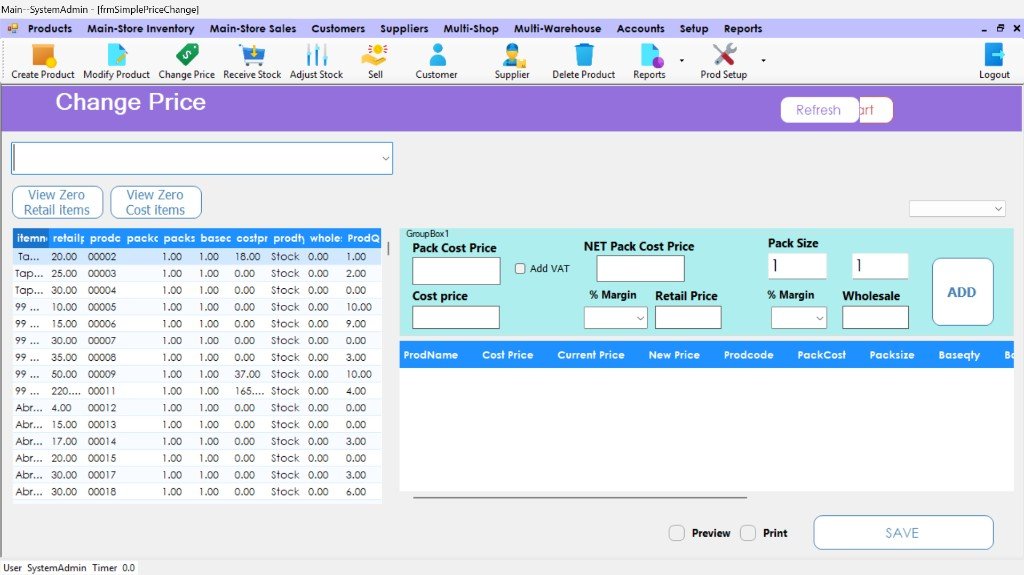Open the Accounts menu
1024x575 pixels.
[x=640, y=29]
